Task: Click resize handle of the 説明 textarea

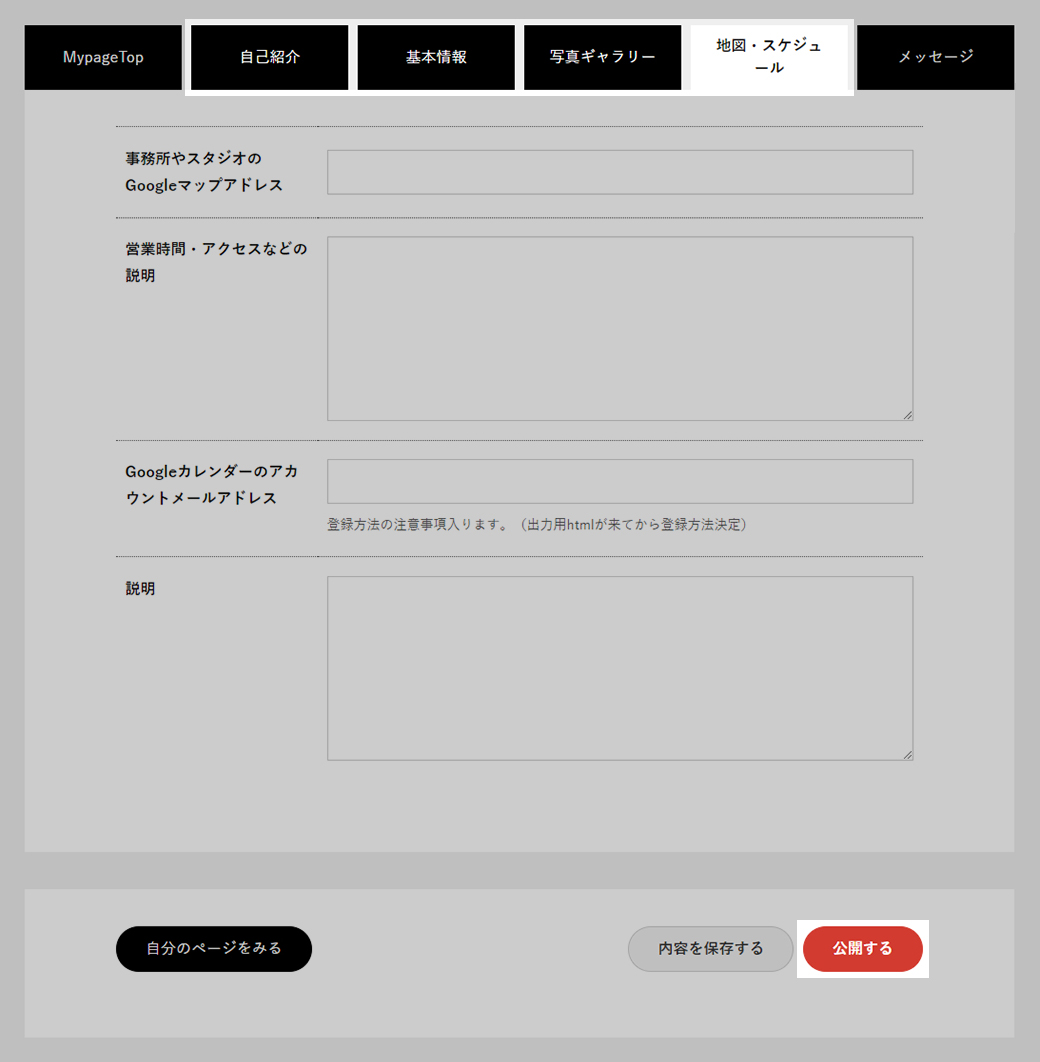Action: [907, 755]
